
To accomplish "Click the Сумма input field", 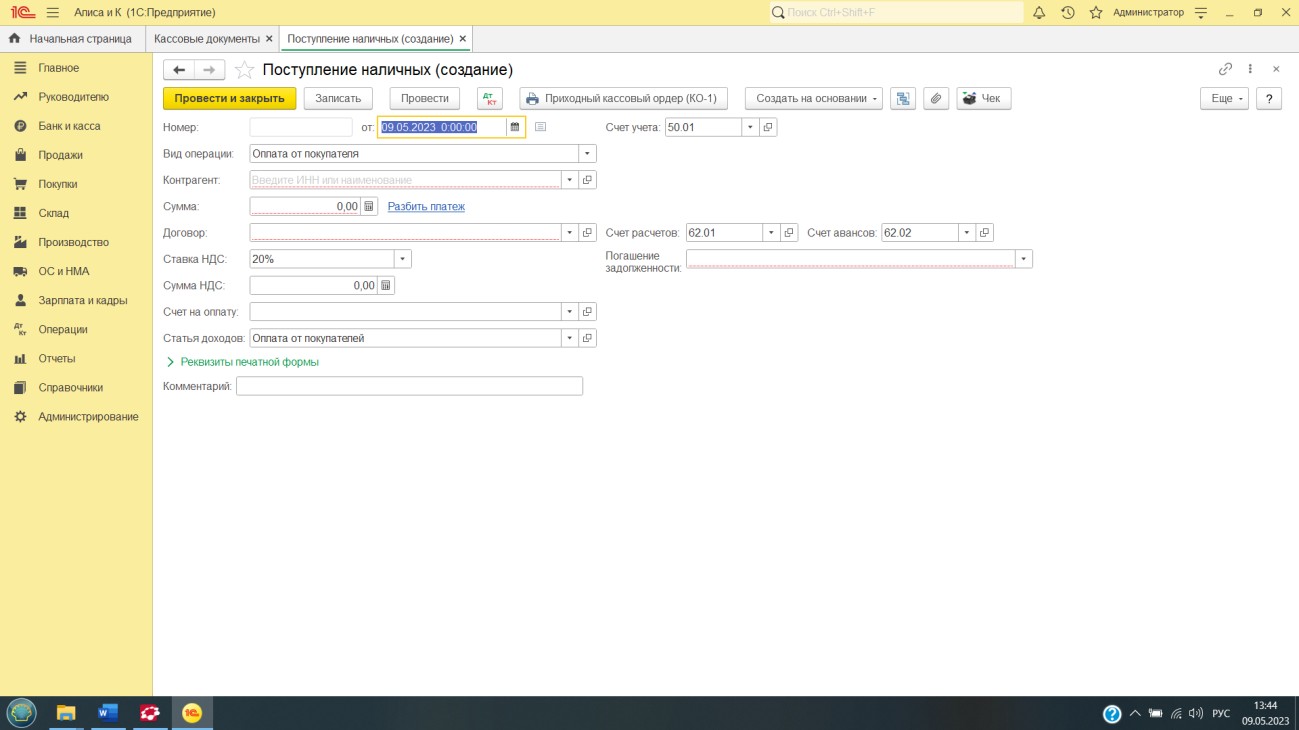I will (305, 206).
